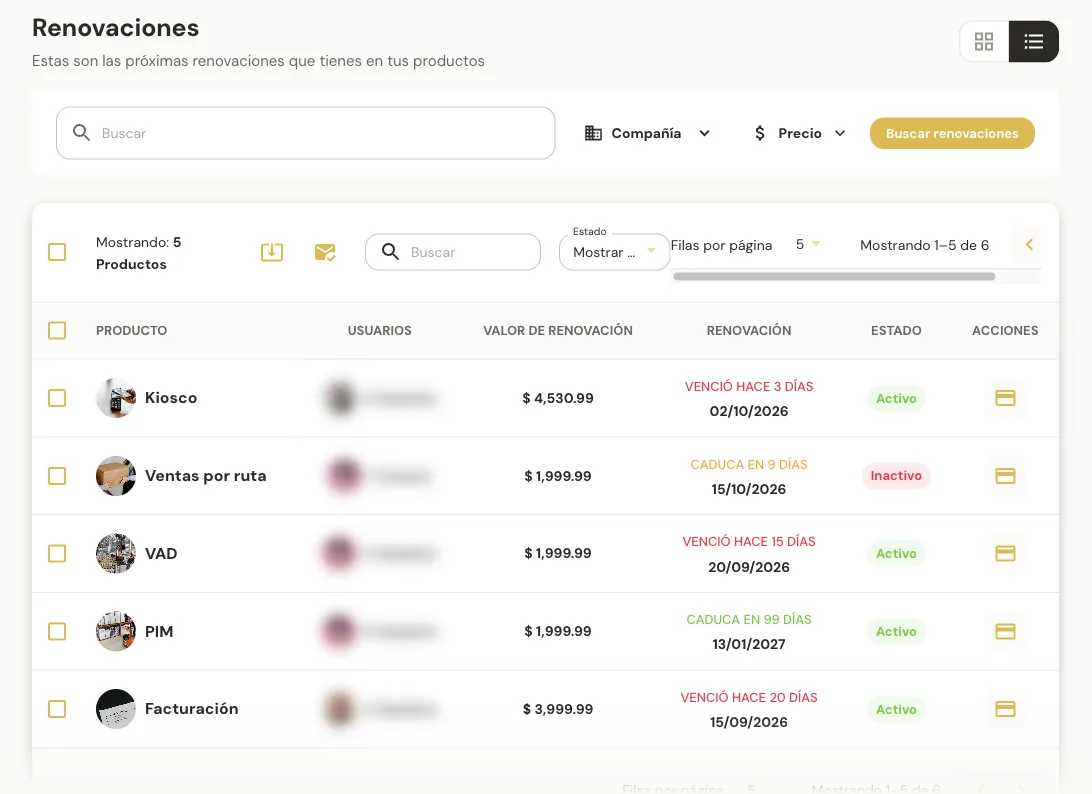Click the ESTADO column header
Viewport: 1092px width, 794px height.
click(x=896, y=330)
